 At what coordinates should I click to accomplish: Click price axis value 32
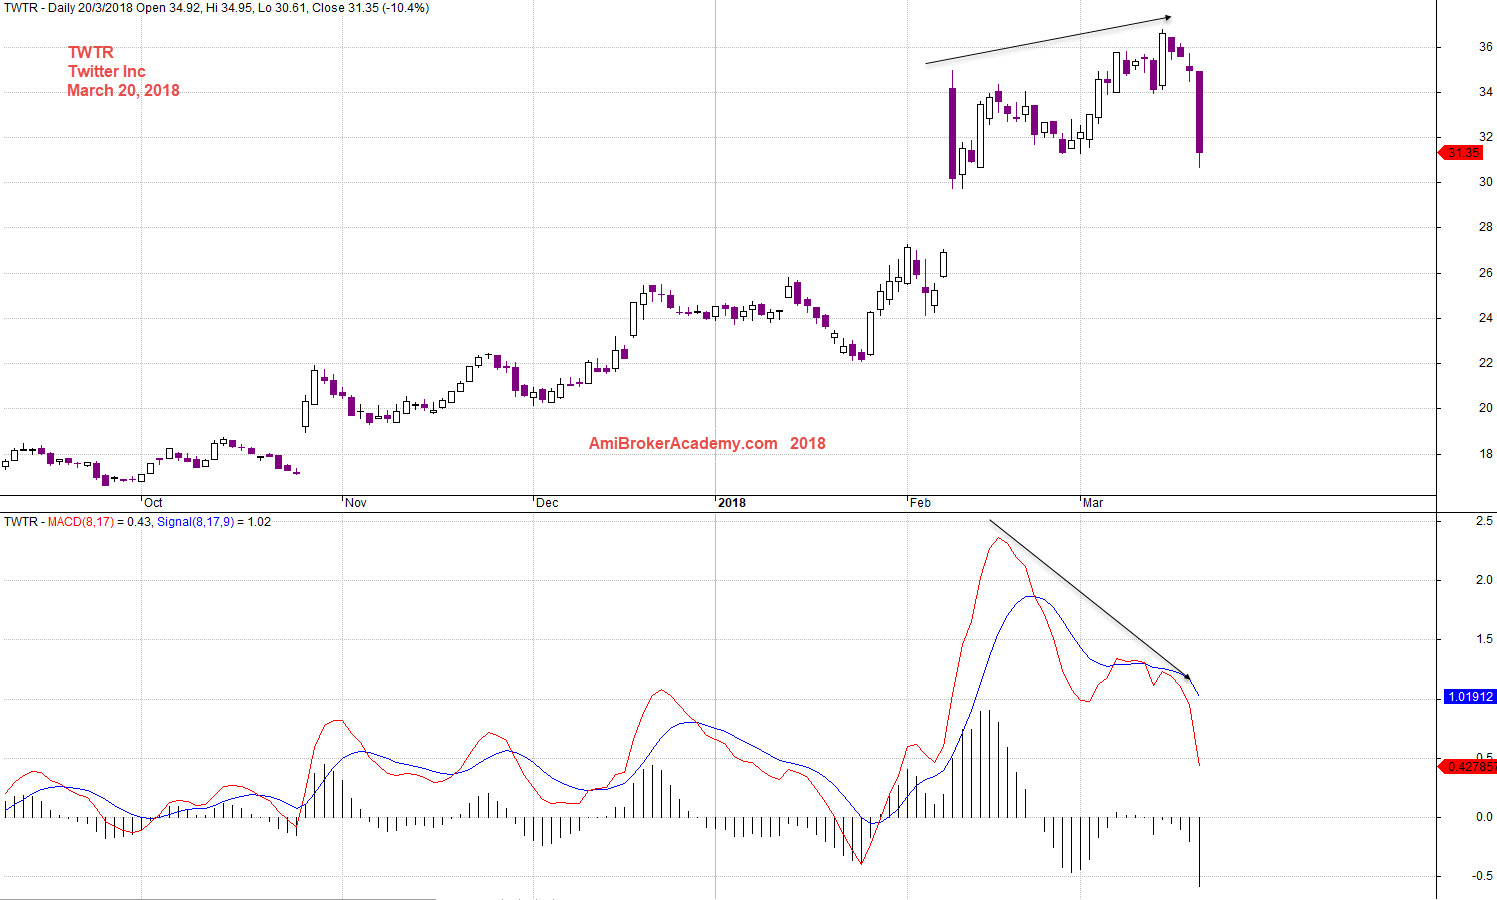tap(1486, 137)
